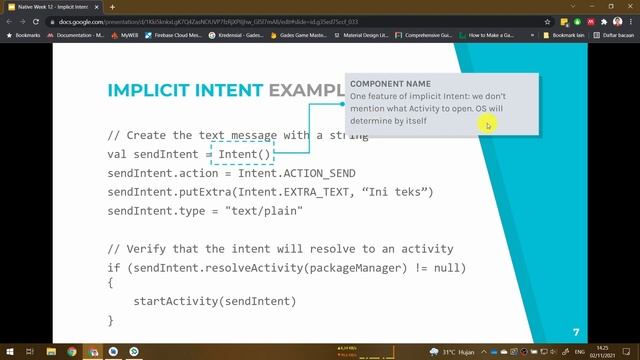Open the blue circular taskbar app
The height and width of the screenshot is (360, 640).
(113, 352)
